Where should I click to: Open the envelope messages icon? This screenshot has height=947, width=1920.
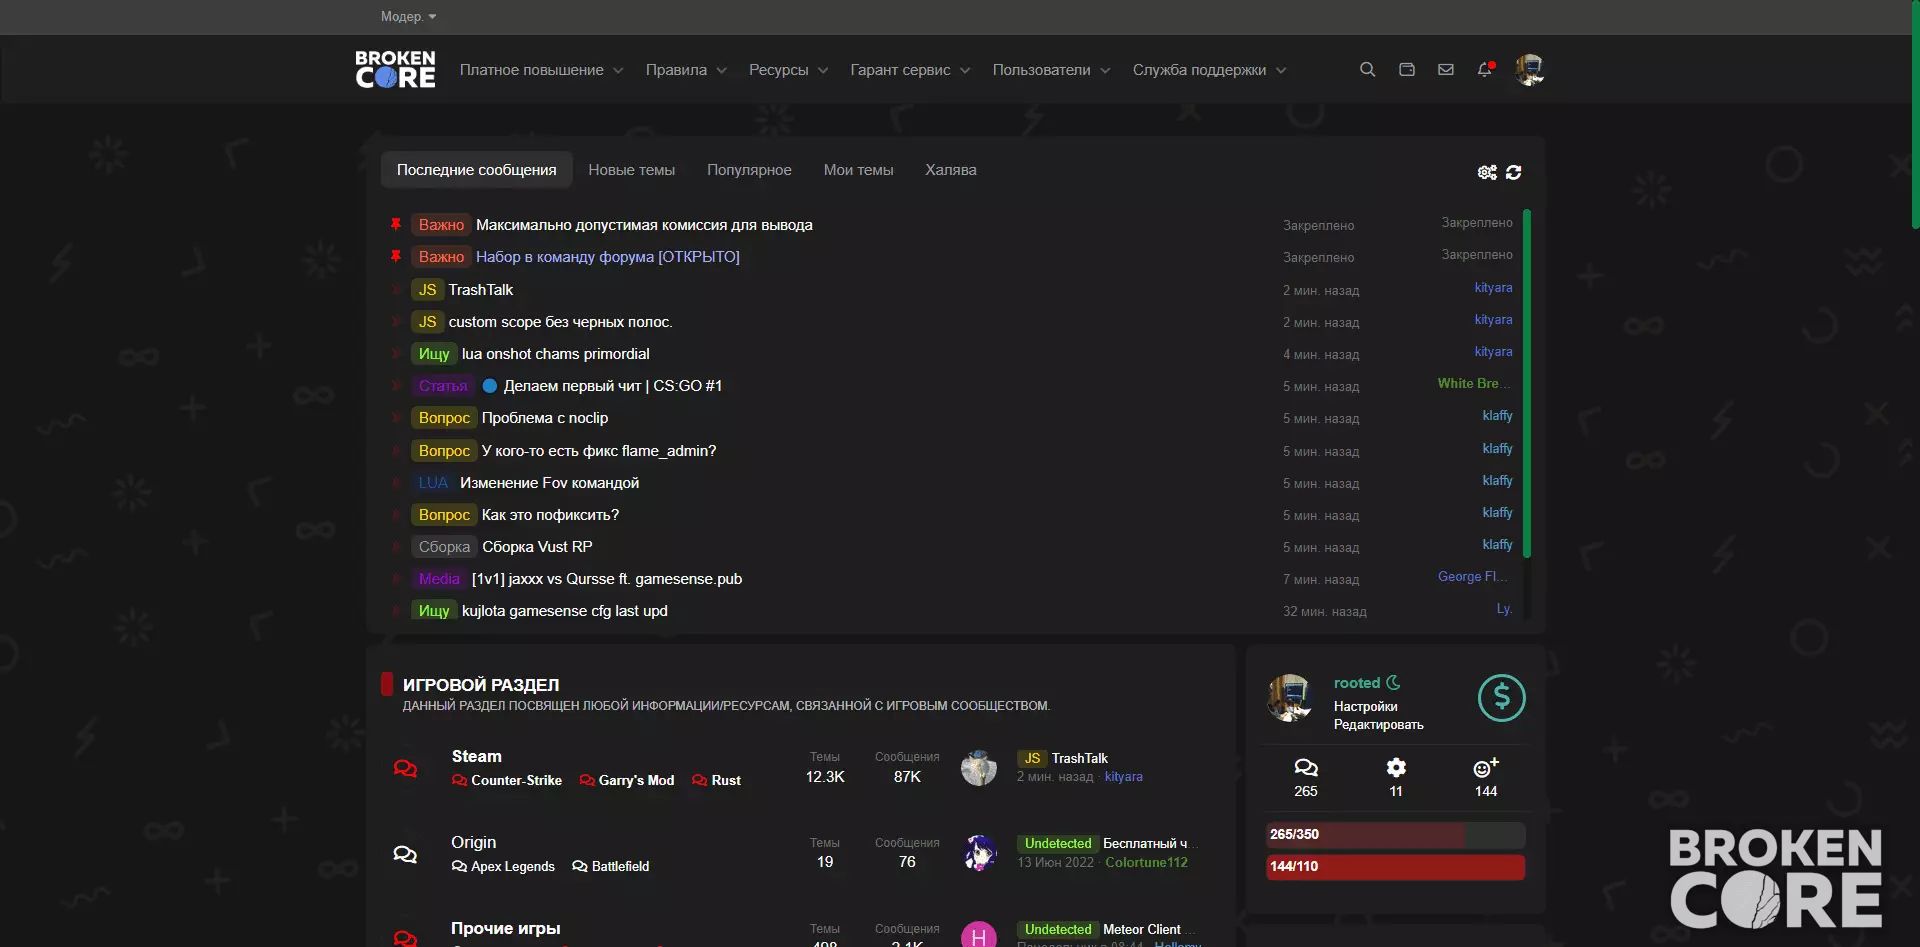pyautogui.click(x=1445, y=70)
